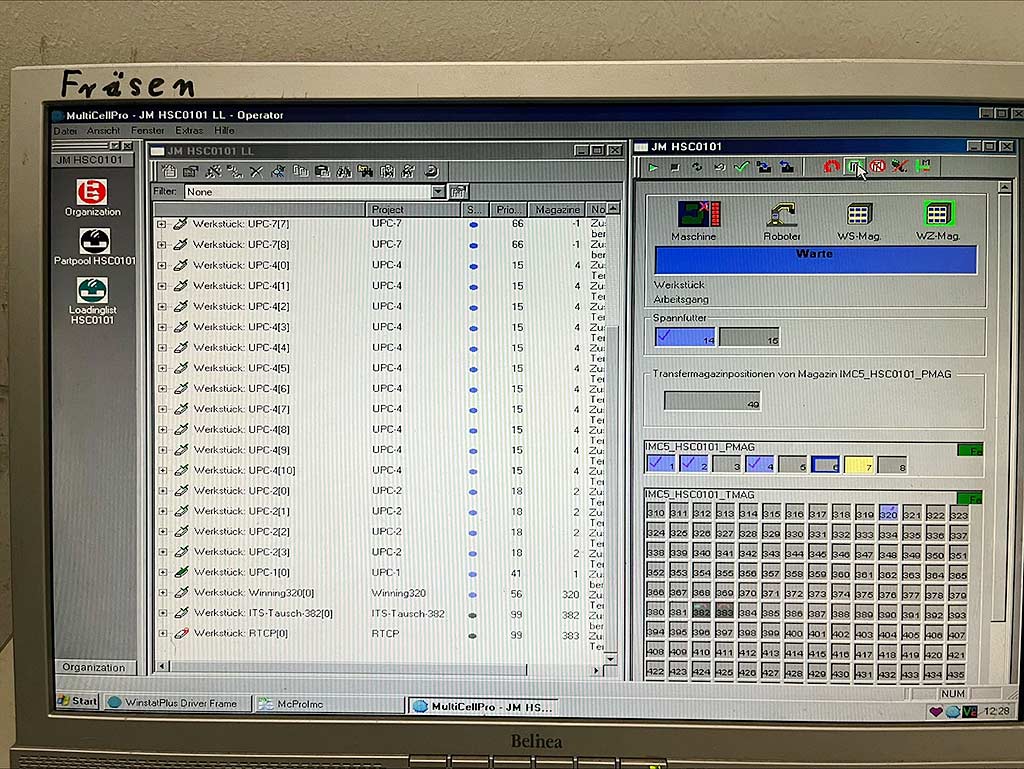Screen dimensions: 1024x769
Task: Select the yellow PMAG position 7
Action: point(859,465)
